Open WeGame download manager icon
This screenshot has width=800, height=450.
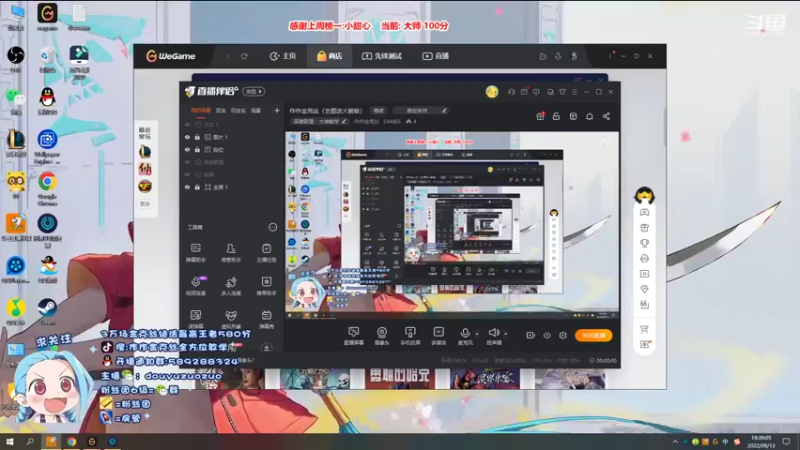click(x=558, y=56)
